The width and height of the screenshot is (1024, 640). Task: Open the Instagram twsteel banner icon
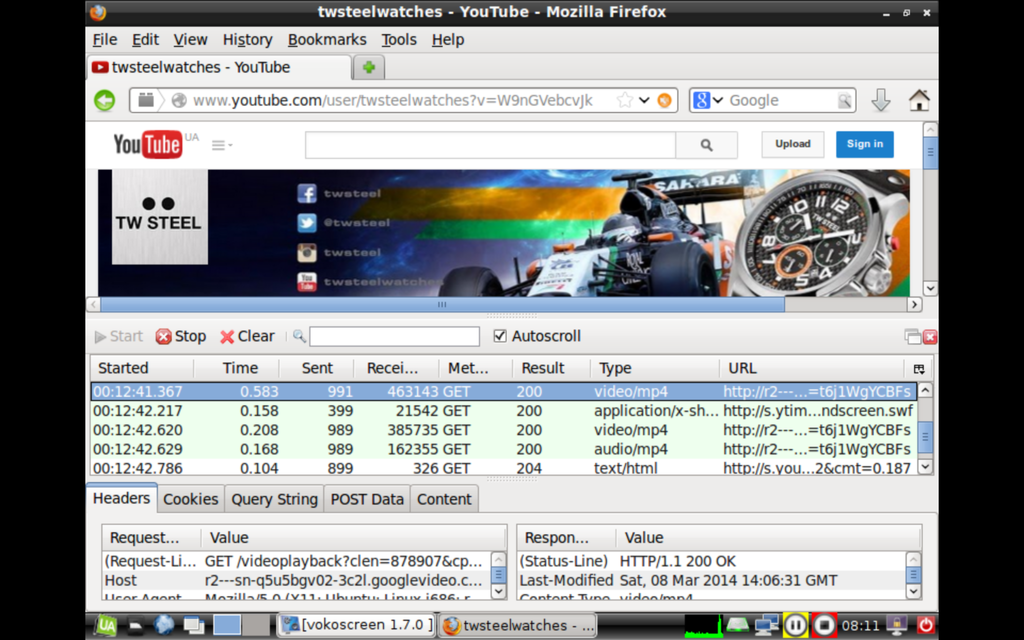[x=307, y=252]
